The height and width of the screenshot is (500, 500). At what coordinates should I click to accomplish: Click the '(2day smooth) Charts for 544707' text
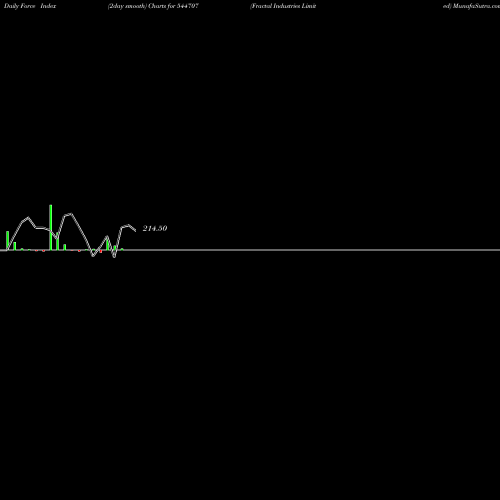(153, 6)
